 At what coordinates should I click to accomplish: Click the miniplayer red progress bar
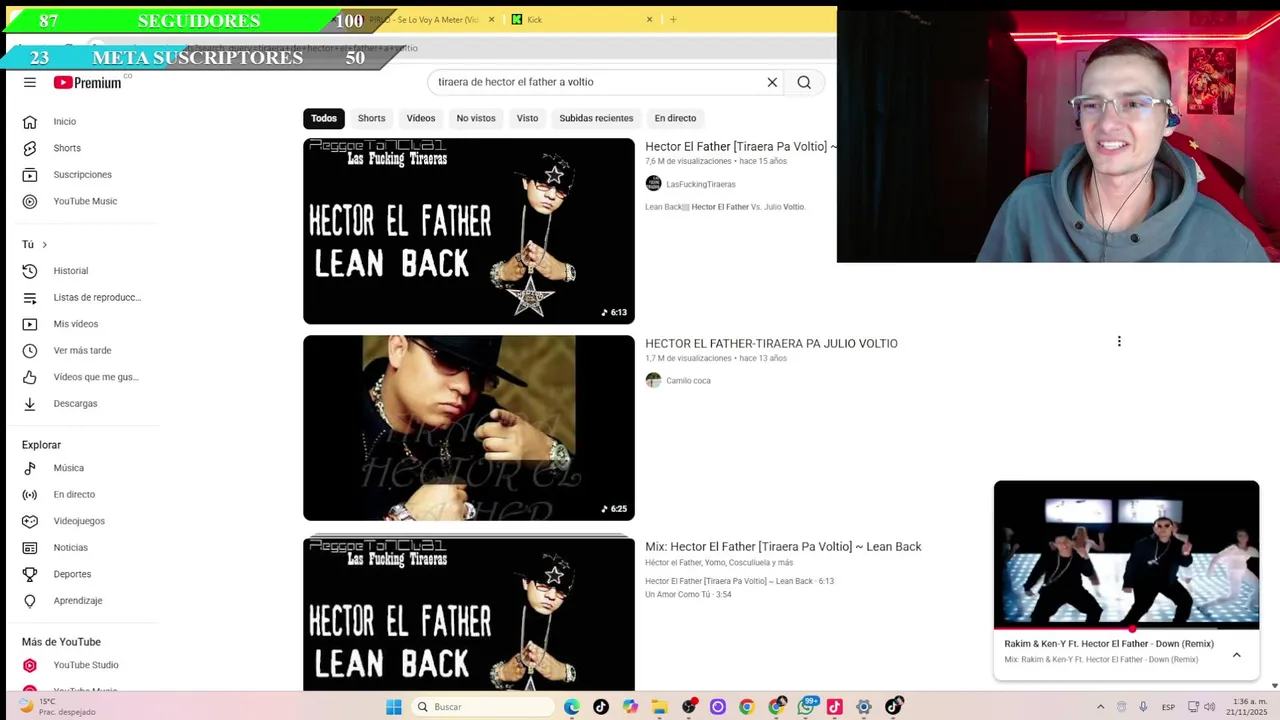point(1126,630)
